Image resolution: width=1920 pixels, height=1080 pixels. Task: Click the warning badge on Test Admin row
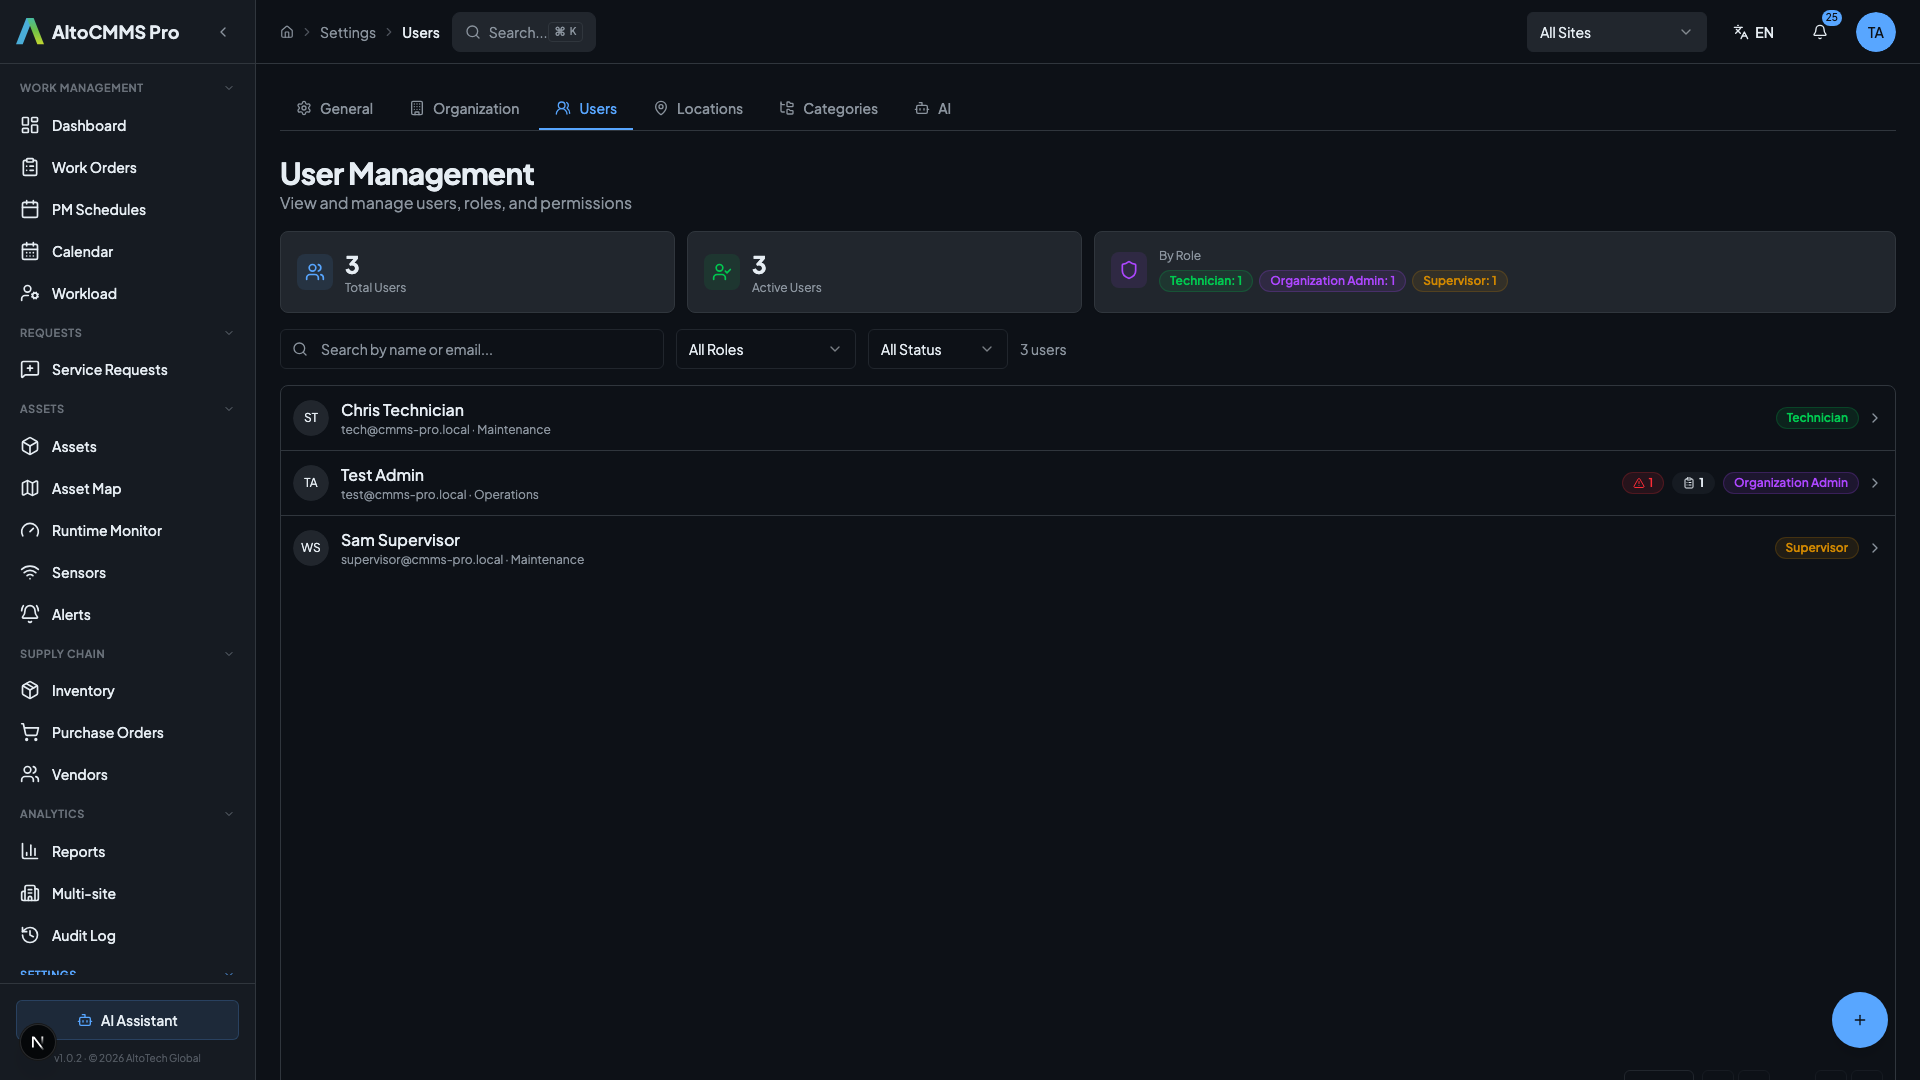point(1641,483)
